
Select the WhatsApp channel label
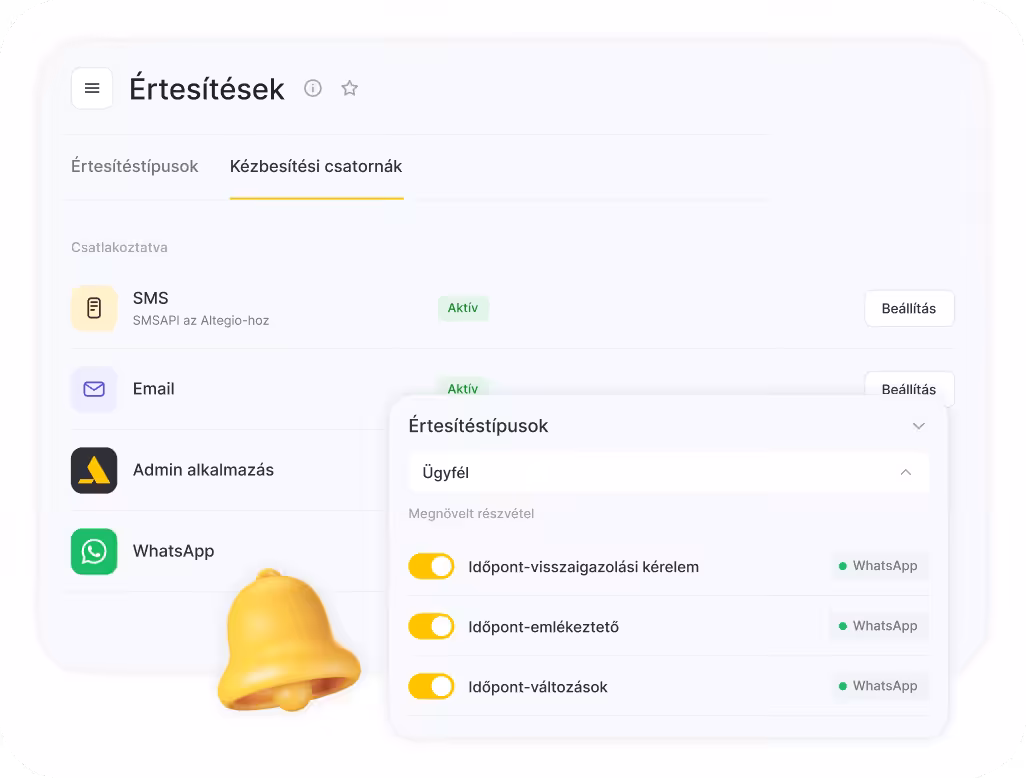point(173,552)
